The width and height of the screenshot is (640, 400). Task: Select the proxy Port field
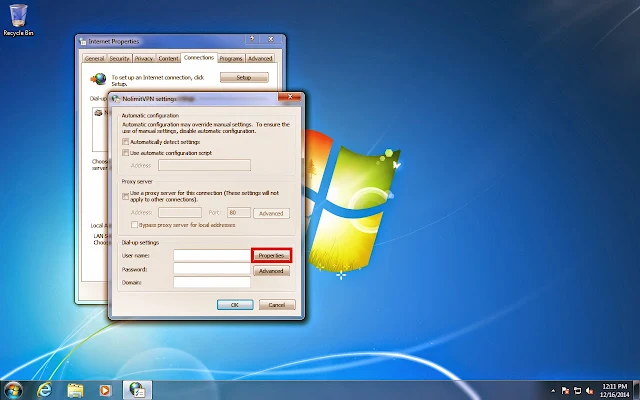tap(239, 213)
